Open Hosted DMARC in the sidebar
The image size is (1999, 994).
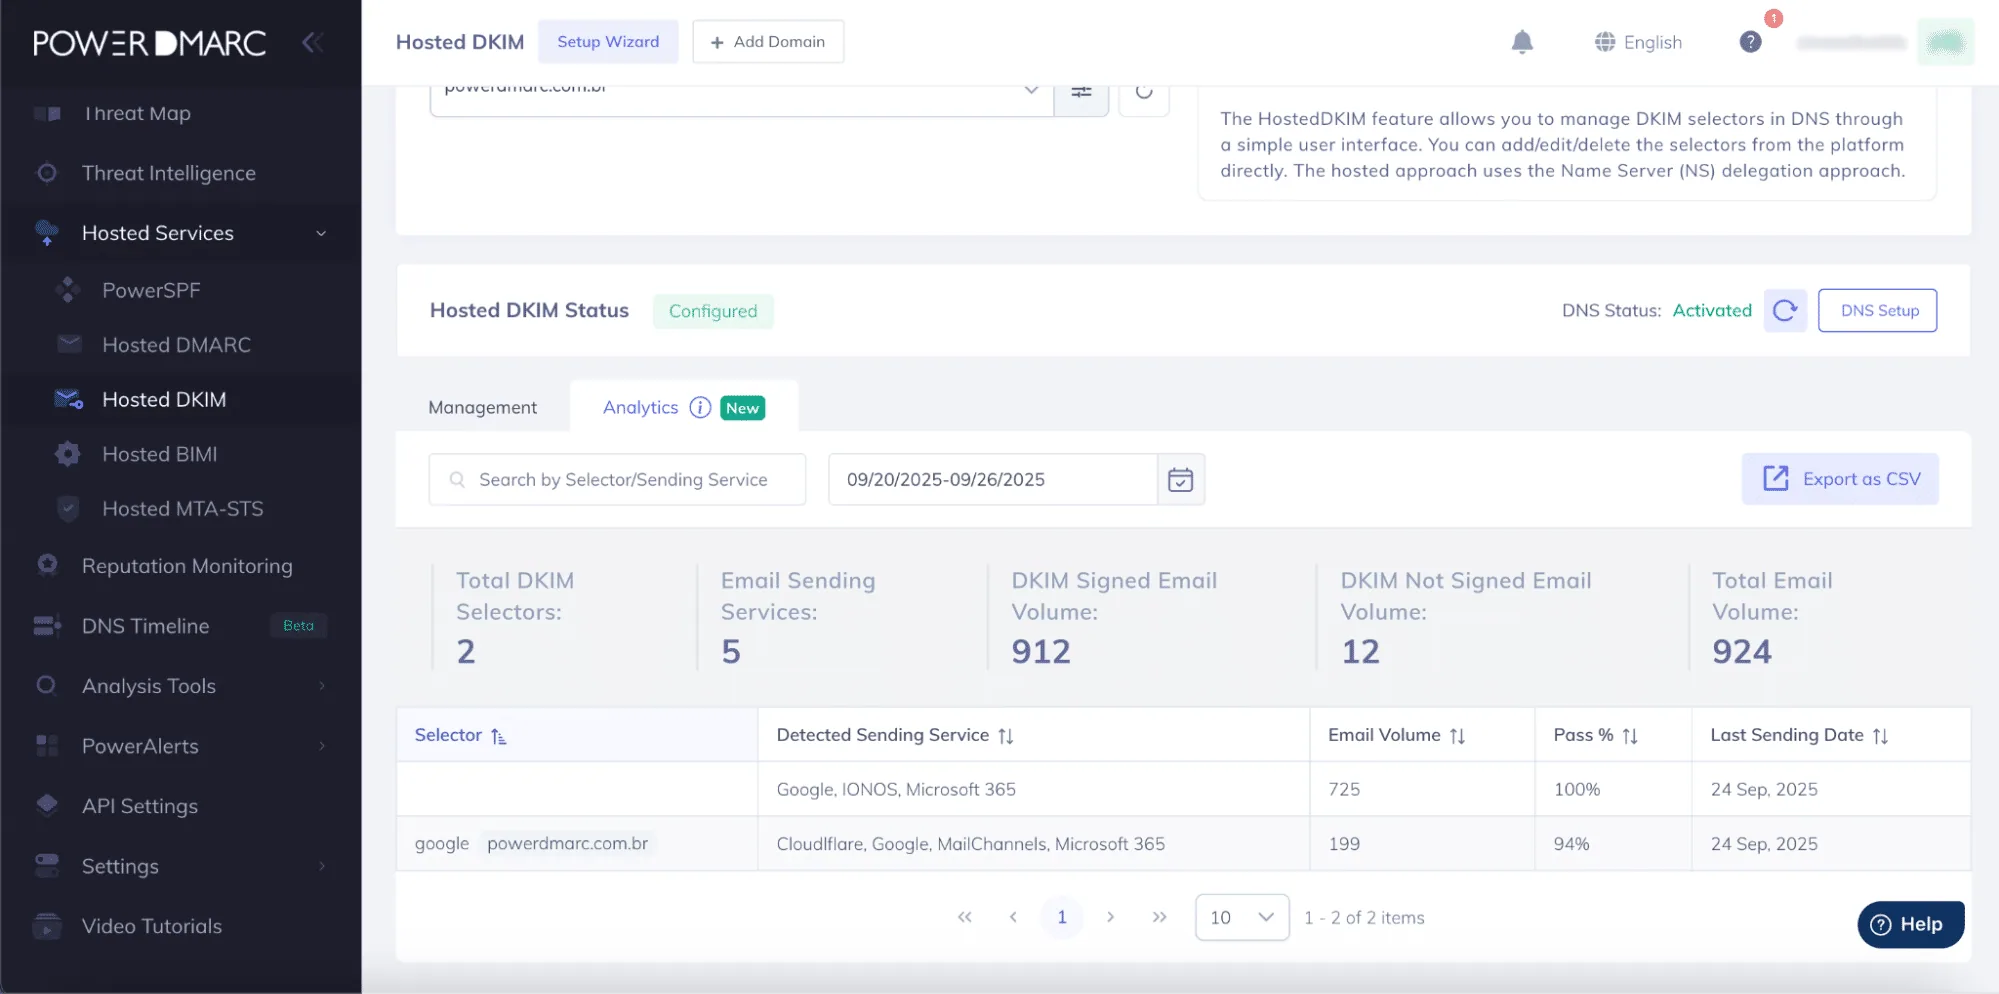pyautogui.click(x=176, y=345)
